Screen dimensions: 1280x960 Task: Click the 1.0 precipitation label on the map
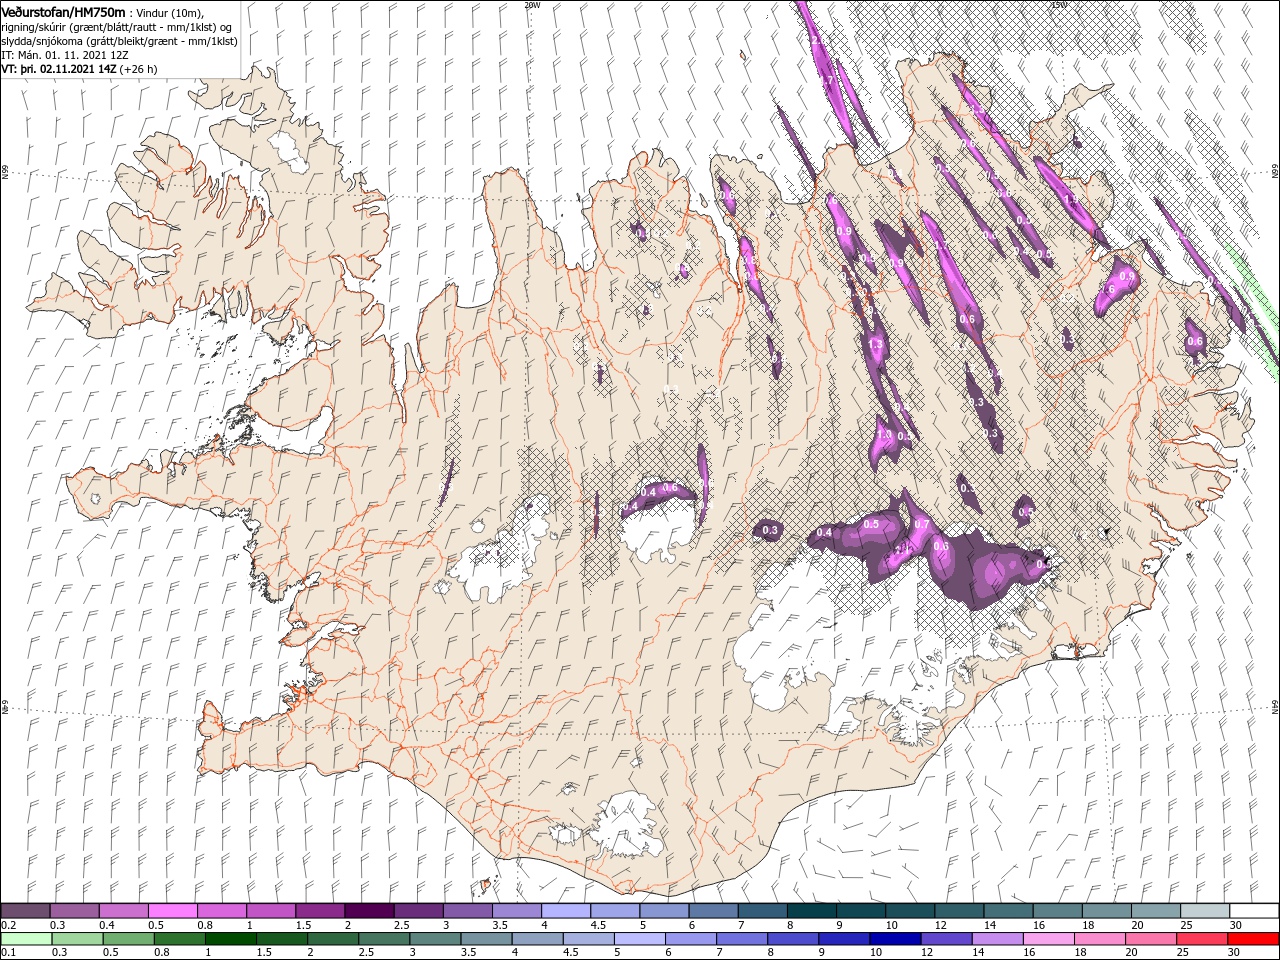[884, 435]
